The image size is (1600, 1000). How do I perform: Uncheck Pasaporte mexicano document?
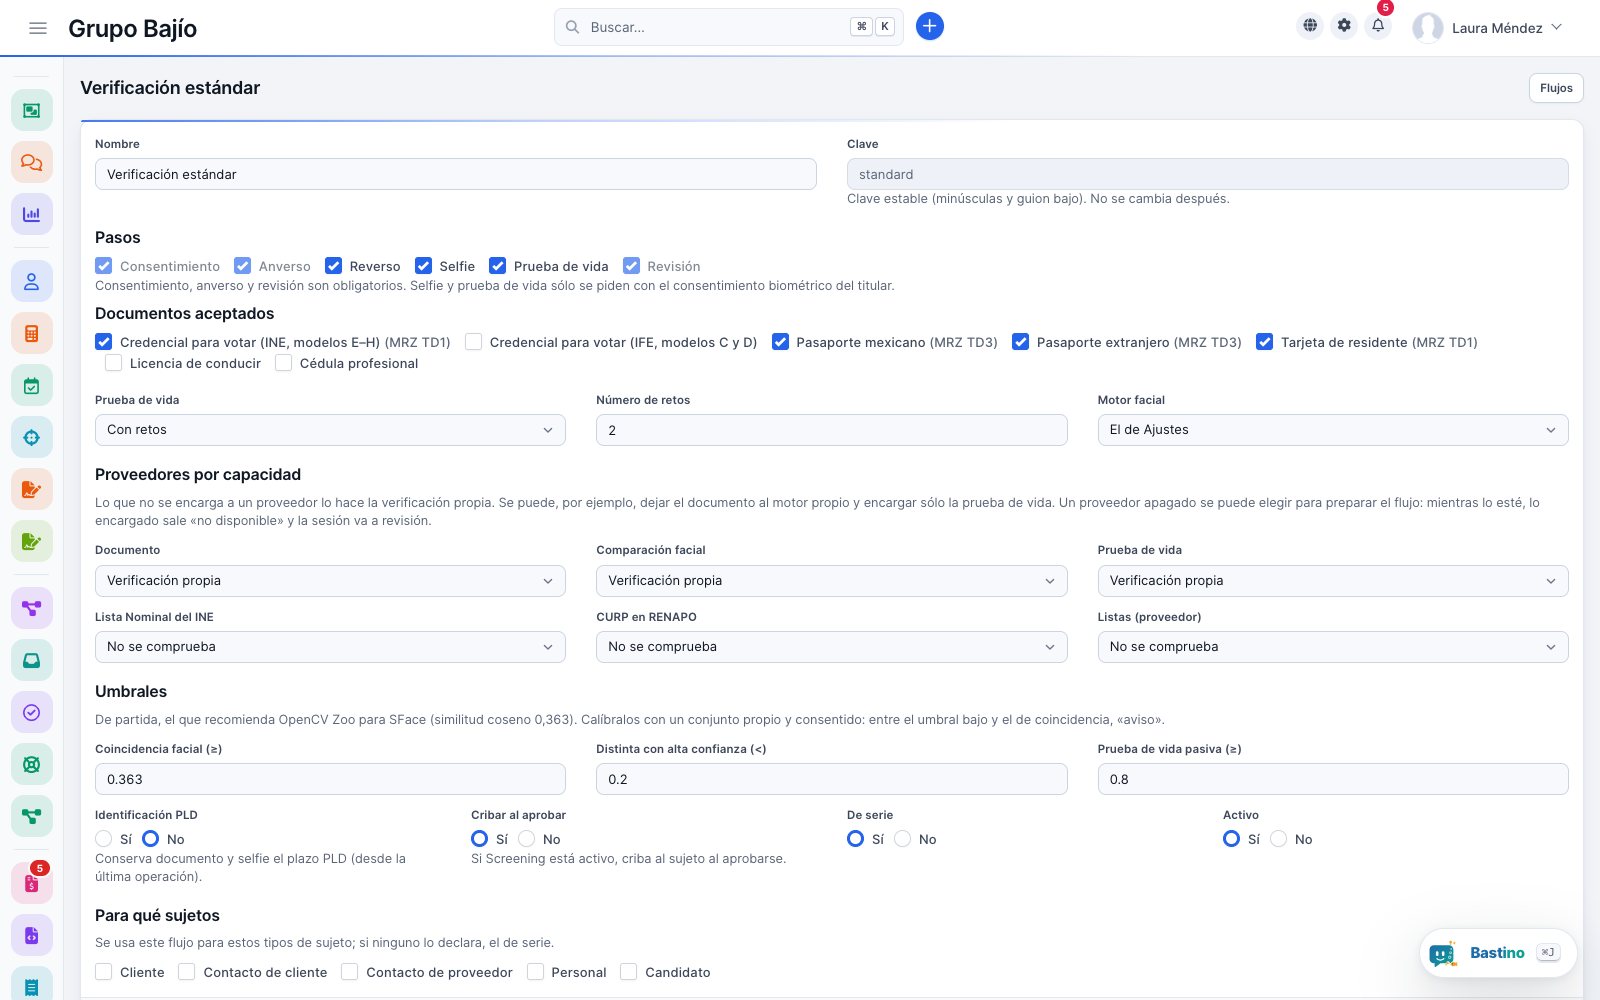781,342
